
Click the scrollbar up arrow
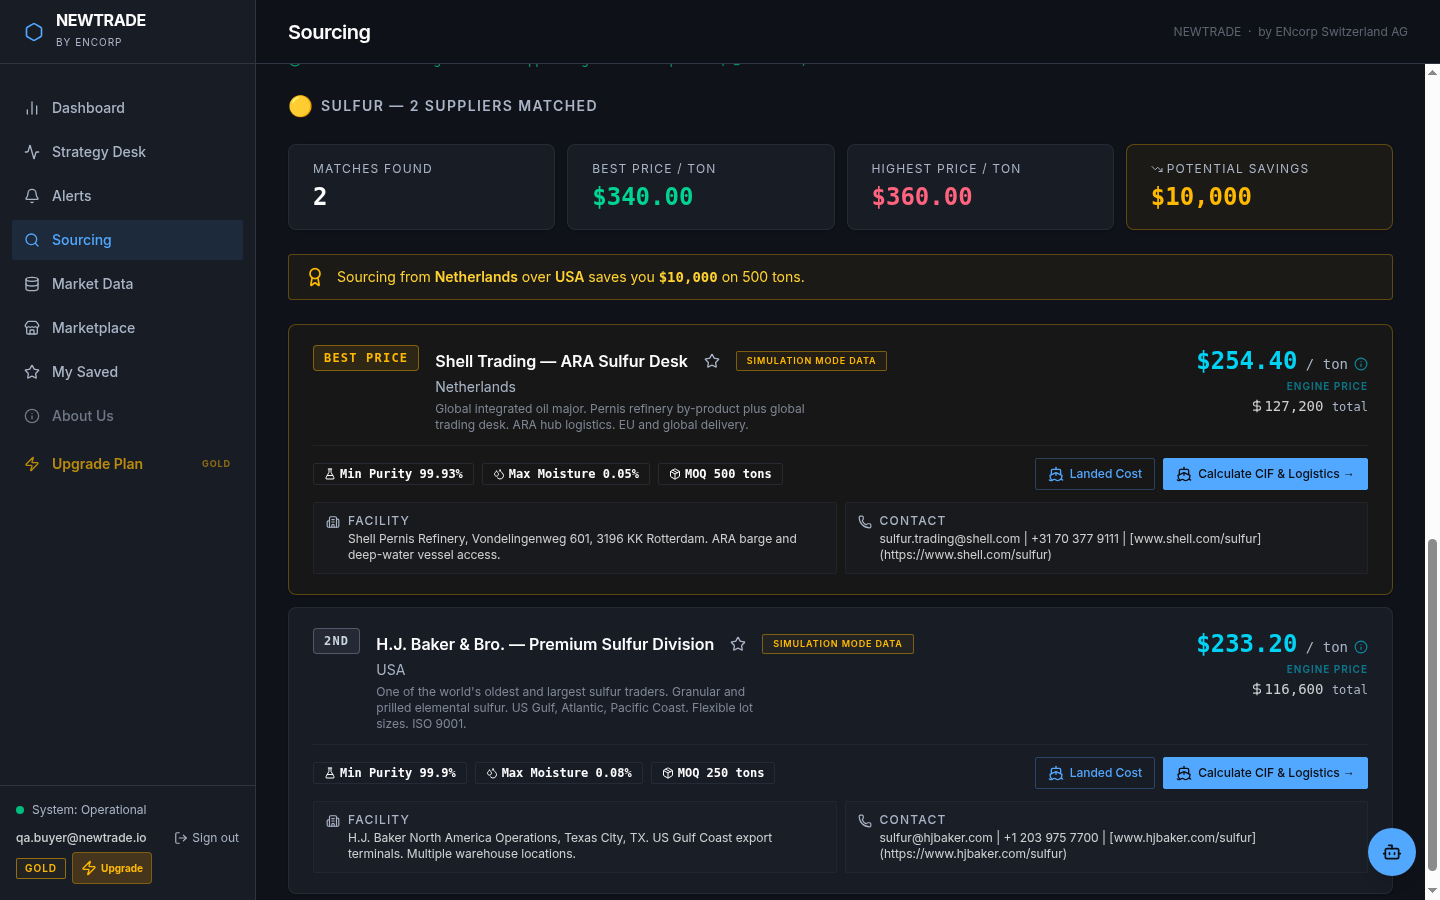(x=1432, y=72)
